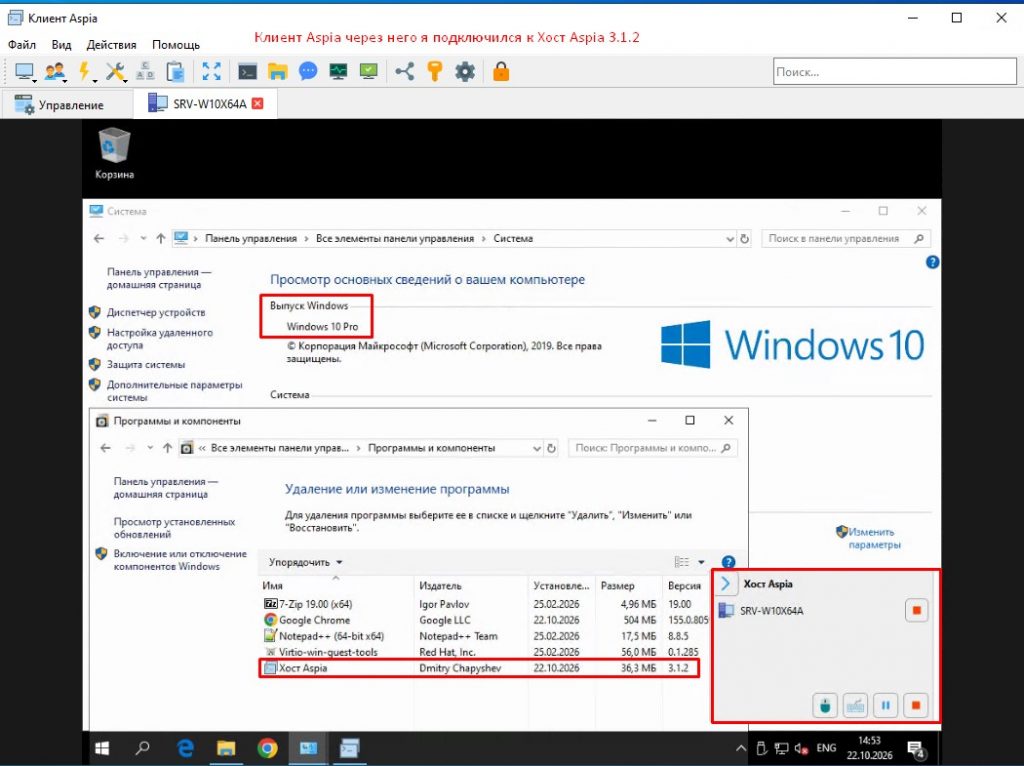The width and height of the screenshot is (1024, 766).
Task: Open Microsoft Edge from the remote taskbar
Action: [x=185, y=748]
